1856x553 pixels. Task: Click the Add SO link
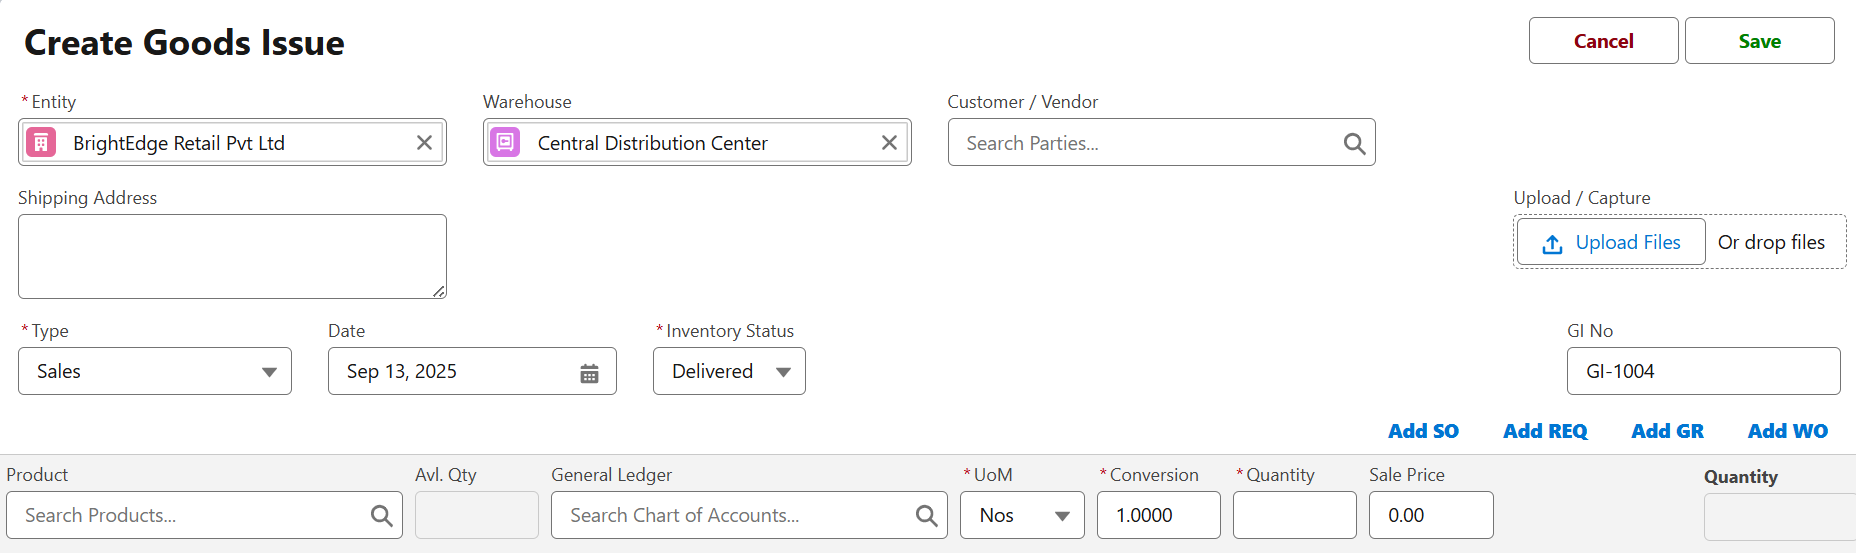[x=1423, y=431]
